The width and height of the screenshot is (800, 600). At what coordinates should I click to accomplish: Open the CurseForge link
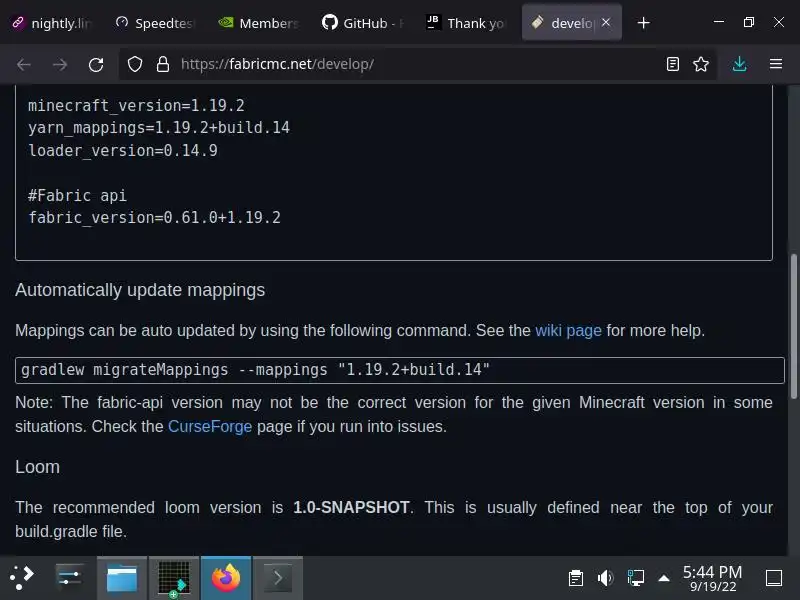[210, 427]
